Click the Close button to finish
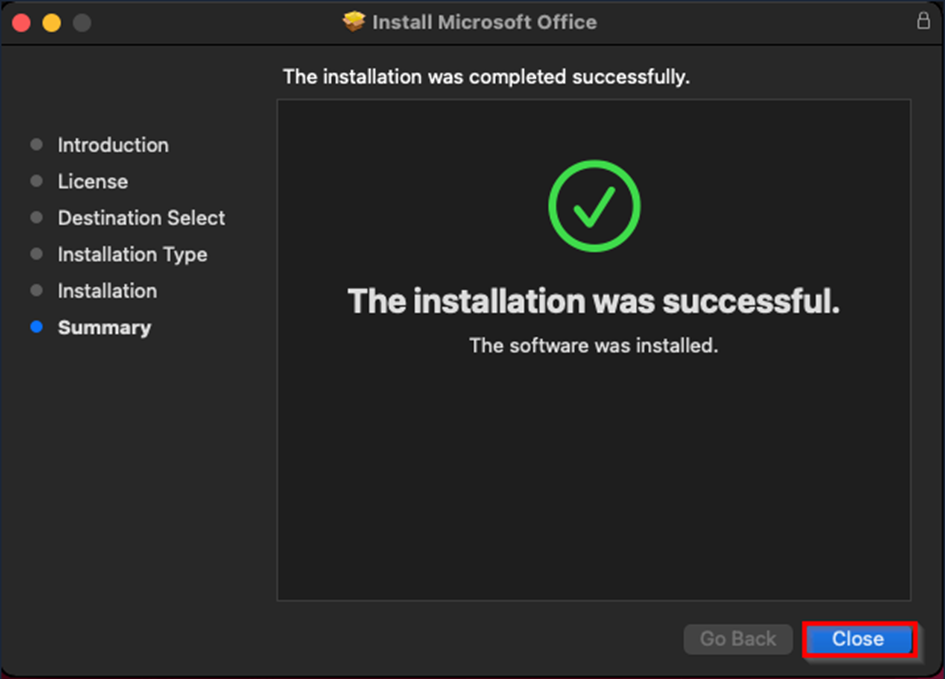Viewport: 945px width, 679px height. (858, 639)
